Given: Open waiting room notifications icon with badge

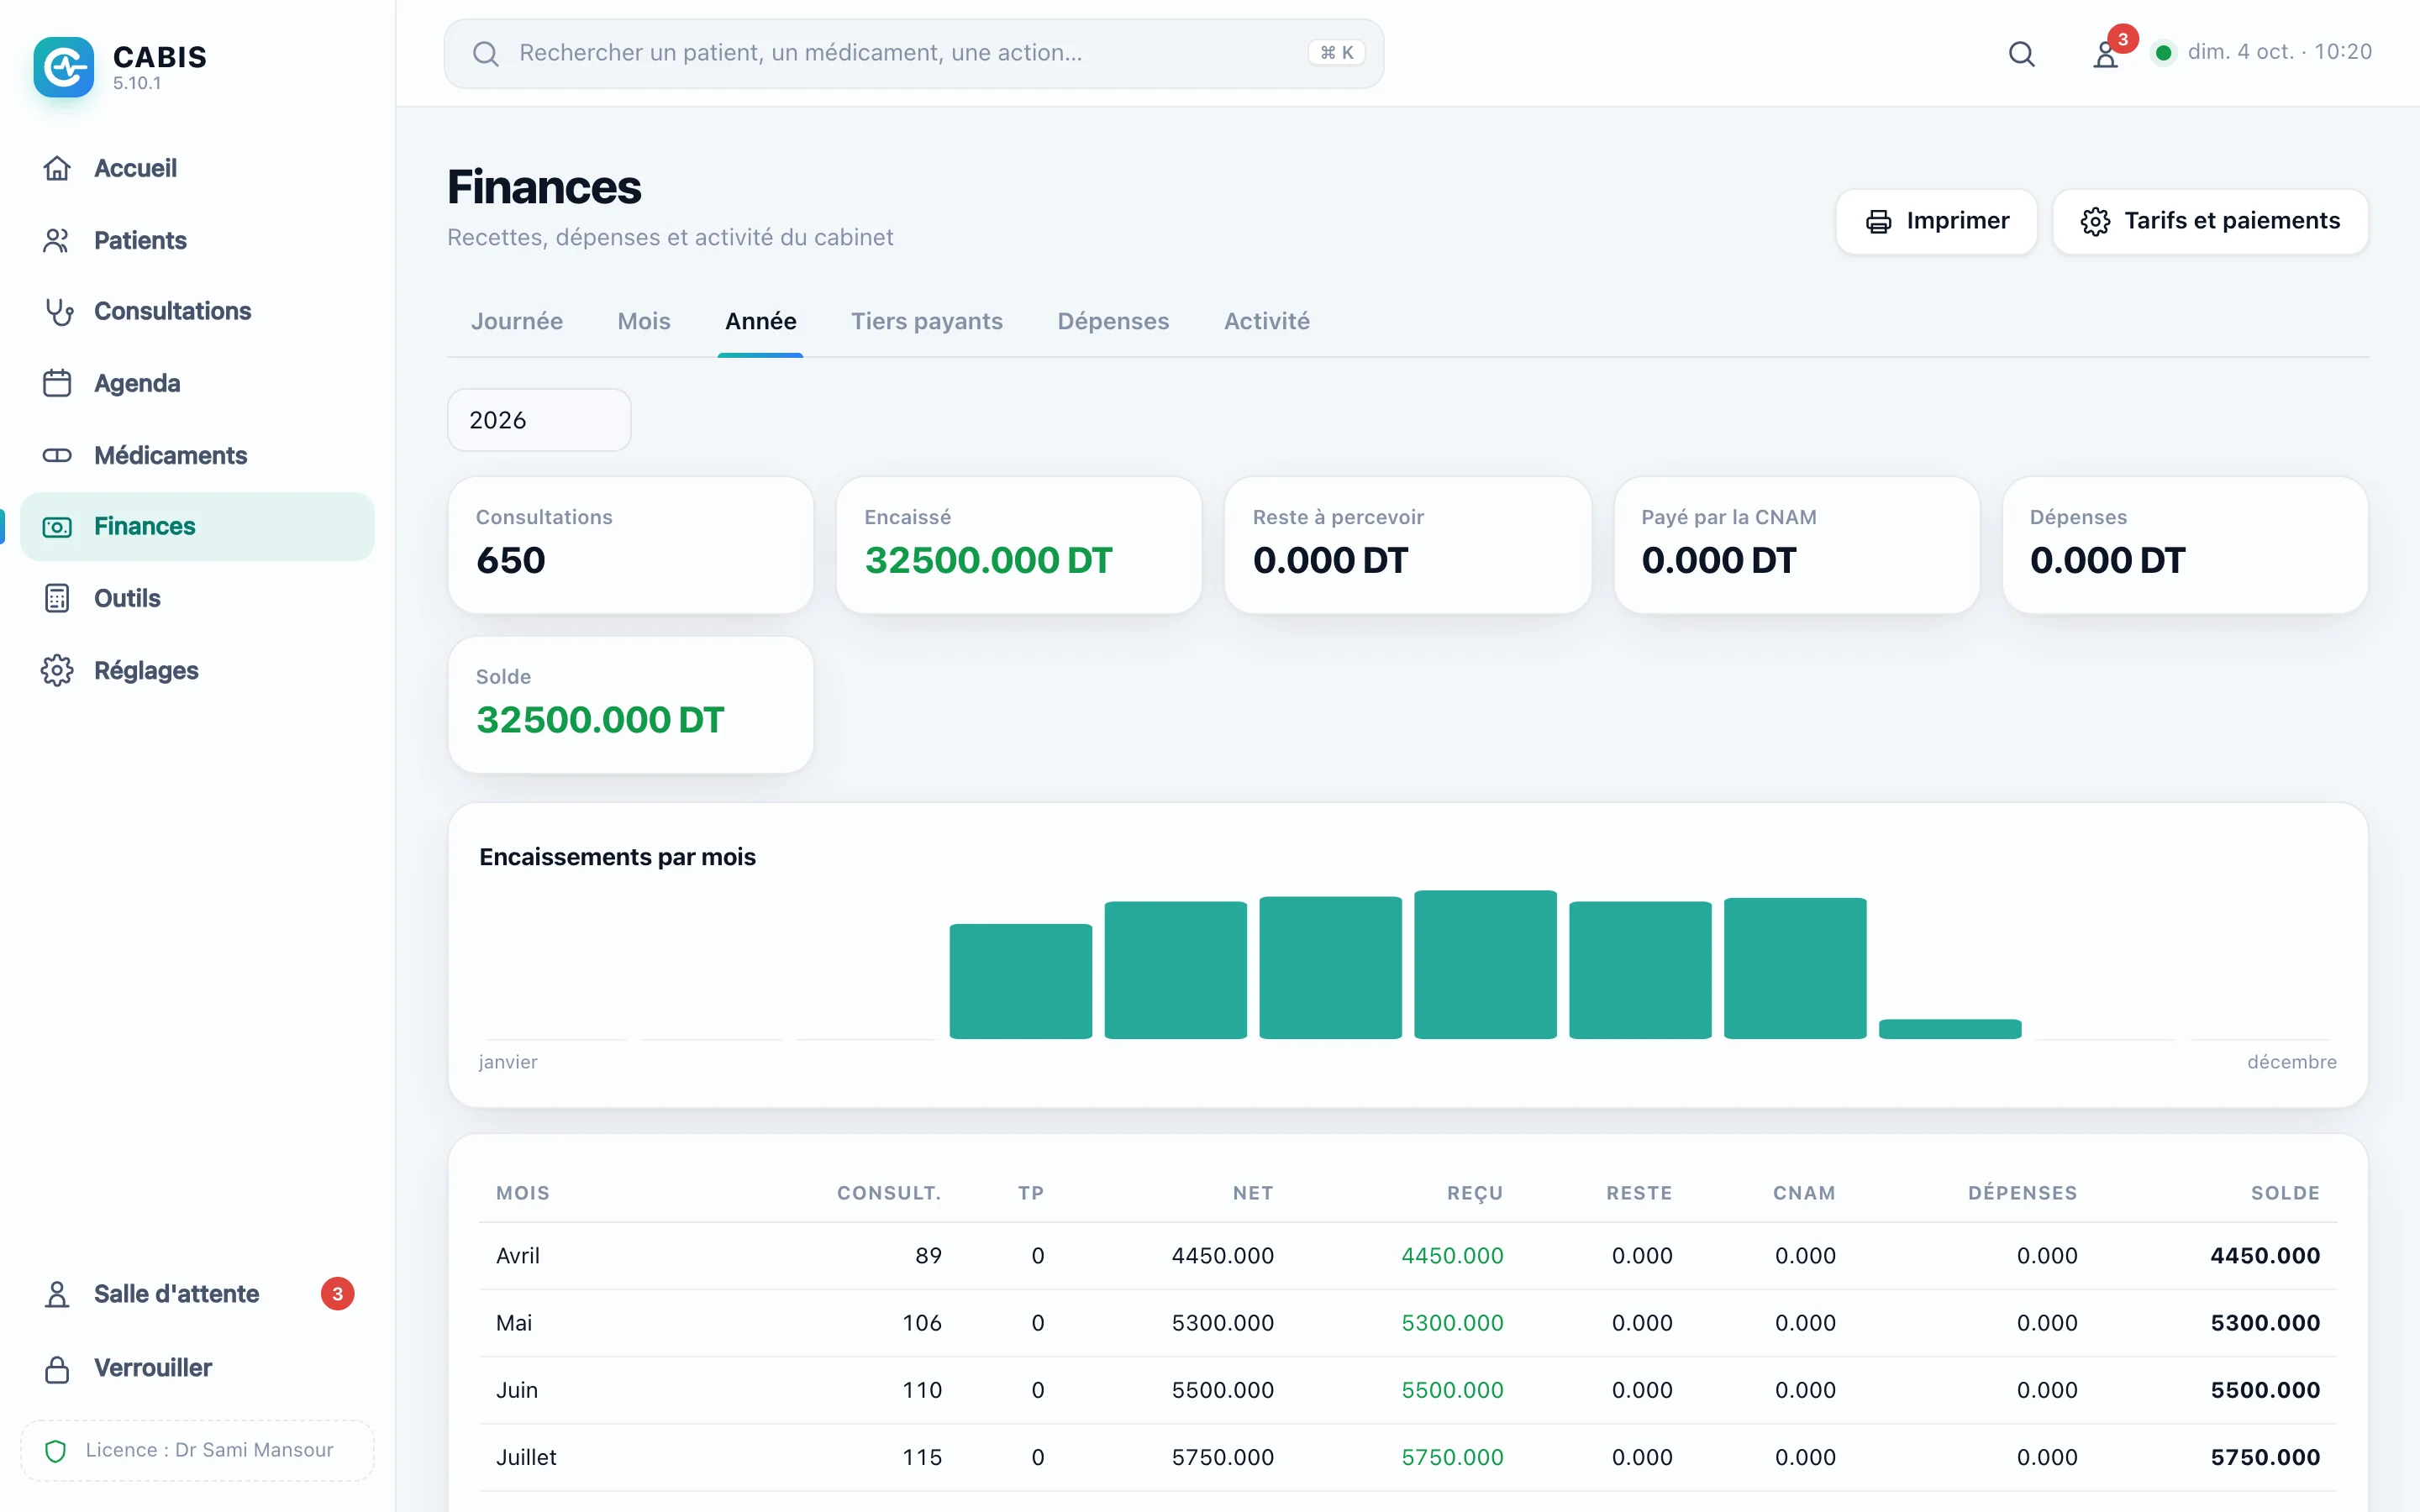Looking at the screenshot, I should pyautogui.click(x=2107, y=53).
